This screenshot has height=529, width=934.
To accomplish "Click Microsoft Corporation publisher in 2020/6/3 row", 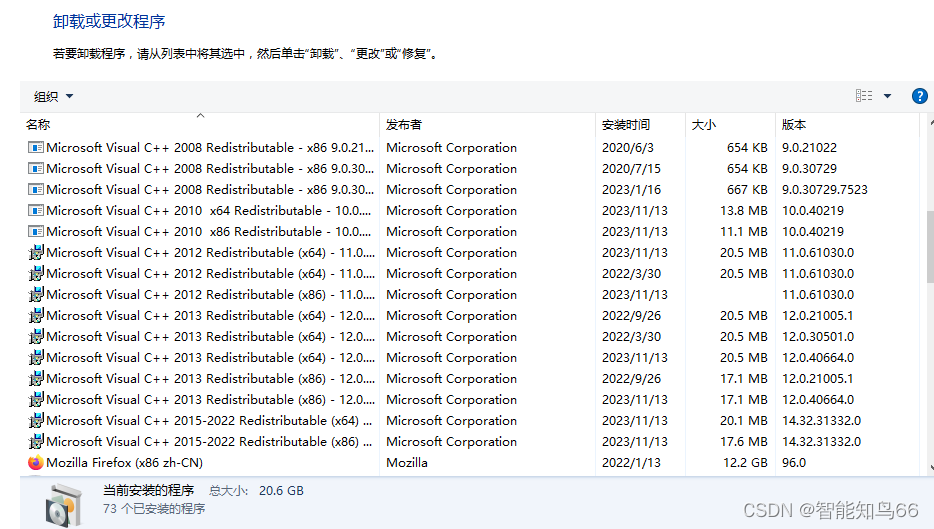I will pyautogui.click(x=451, y=147).
